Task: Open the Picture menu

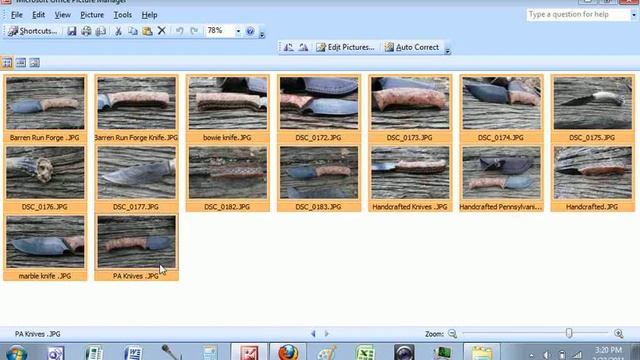Action: click(x=92, y=15)
